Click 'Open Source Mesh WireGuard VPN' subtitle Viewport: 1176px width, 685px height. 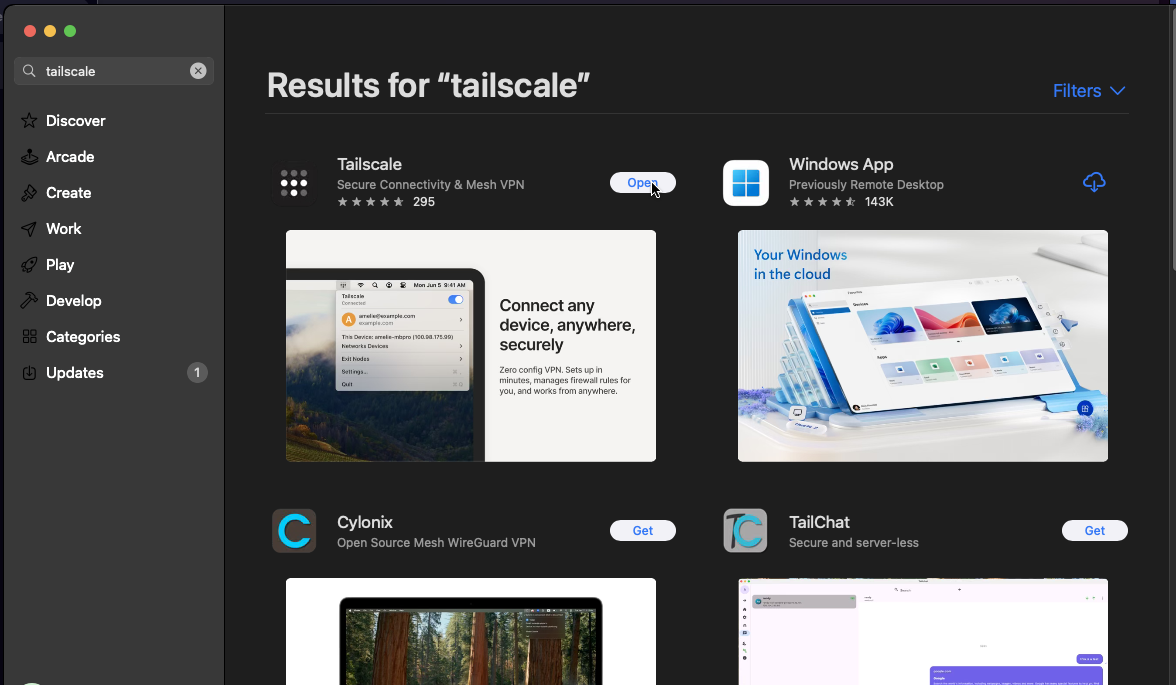pos(436,542)
